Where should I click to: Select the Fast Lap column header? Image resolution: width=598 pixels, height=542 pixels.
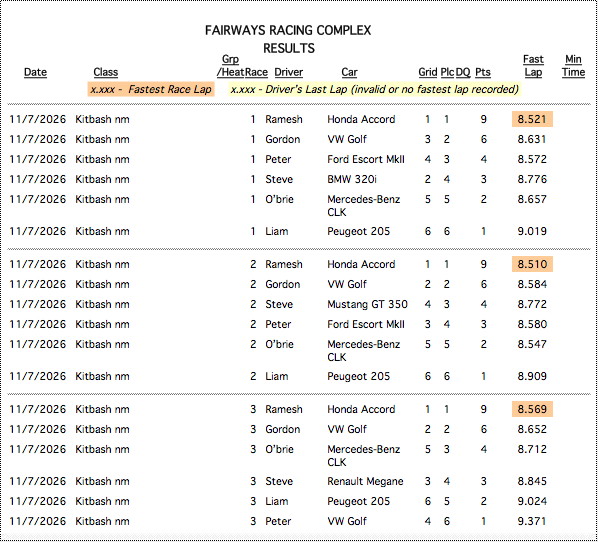[x=533, y=66]
